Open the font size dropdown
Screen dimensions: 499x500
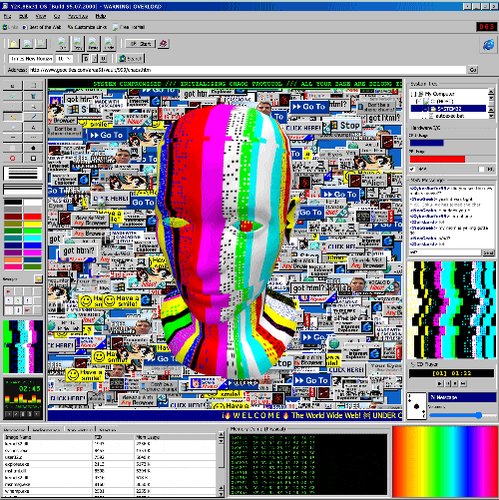click(64, 59)
